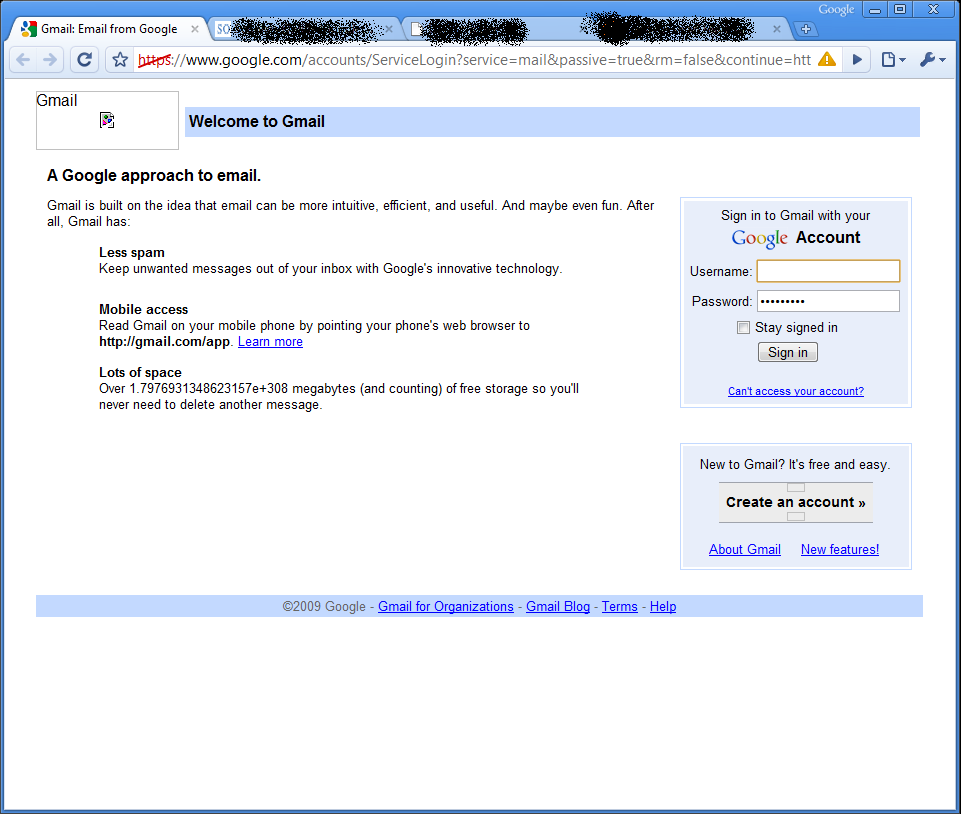Click the '©2009 Google' footer text
The width and height of the screenshot is (961, 814).
[x=324, y=606]
